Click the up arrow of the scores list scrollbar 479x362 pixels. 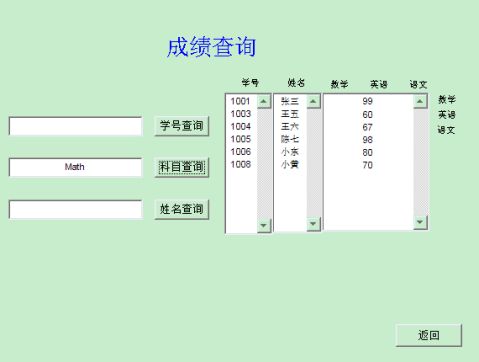pos(420,101)
